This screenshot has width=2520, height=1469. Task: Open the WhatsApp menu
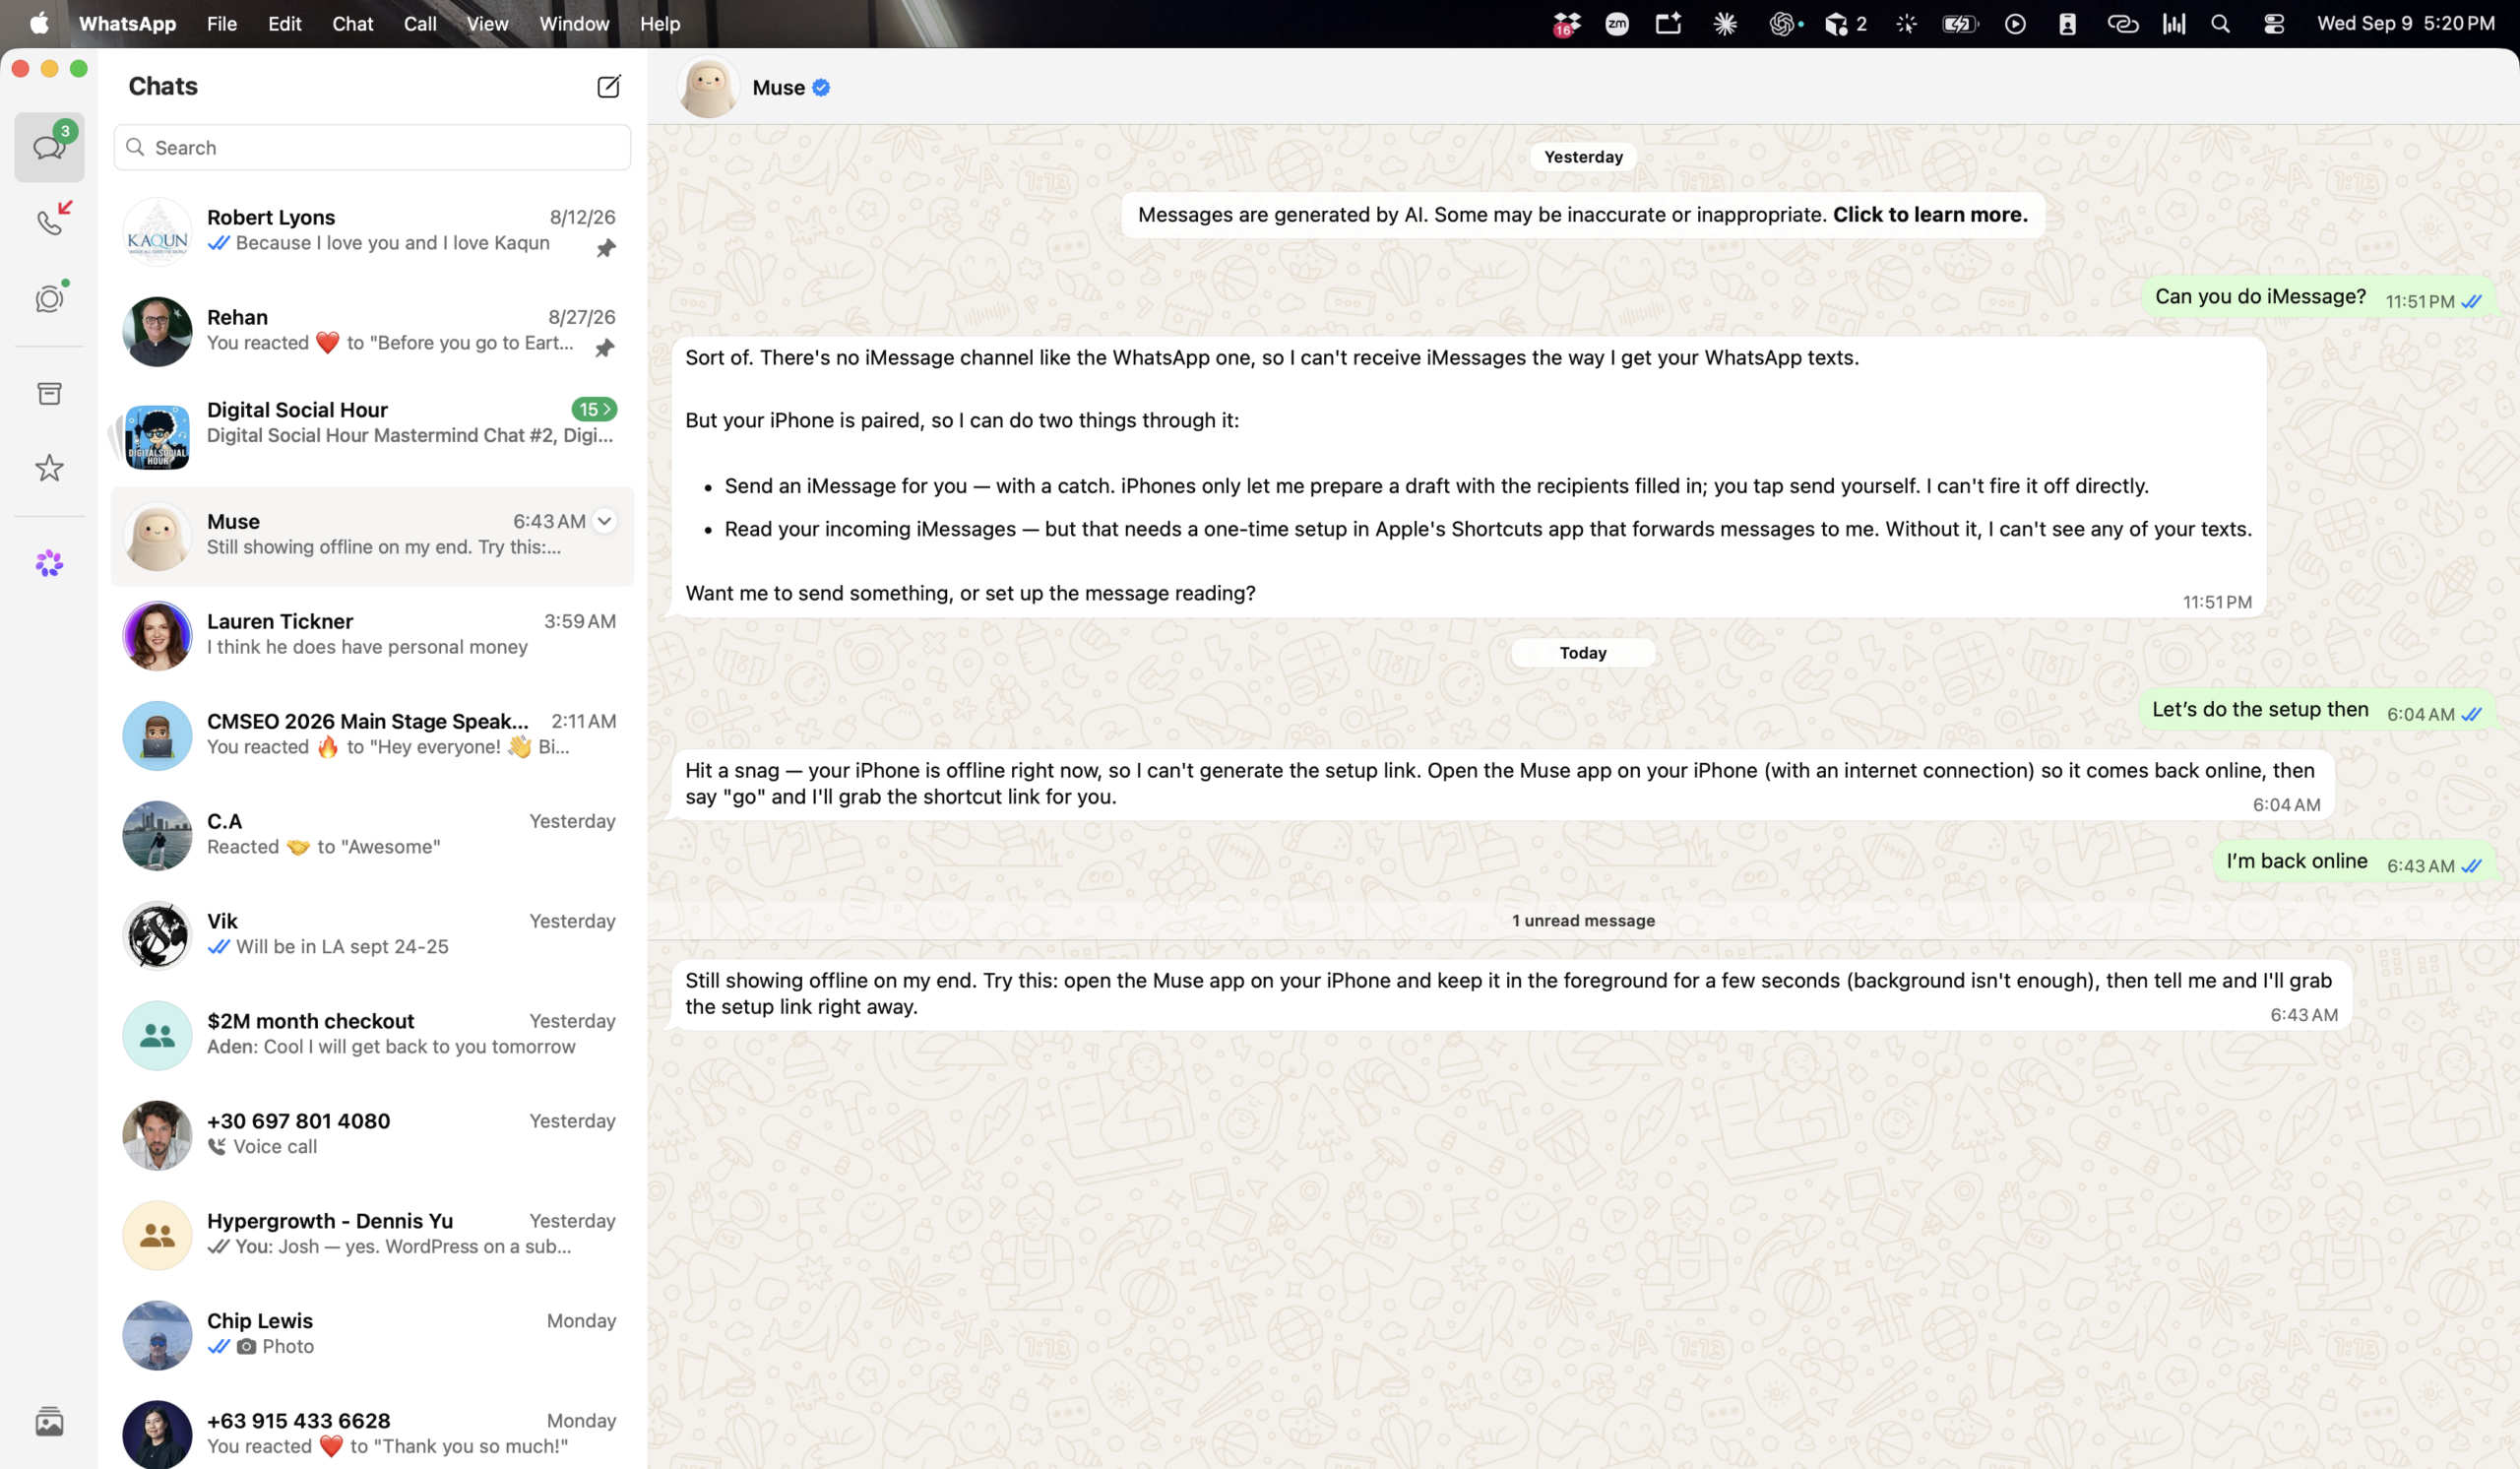[x=127, y=23]
